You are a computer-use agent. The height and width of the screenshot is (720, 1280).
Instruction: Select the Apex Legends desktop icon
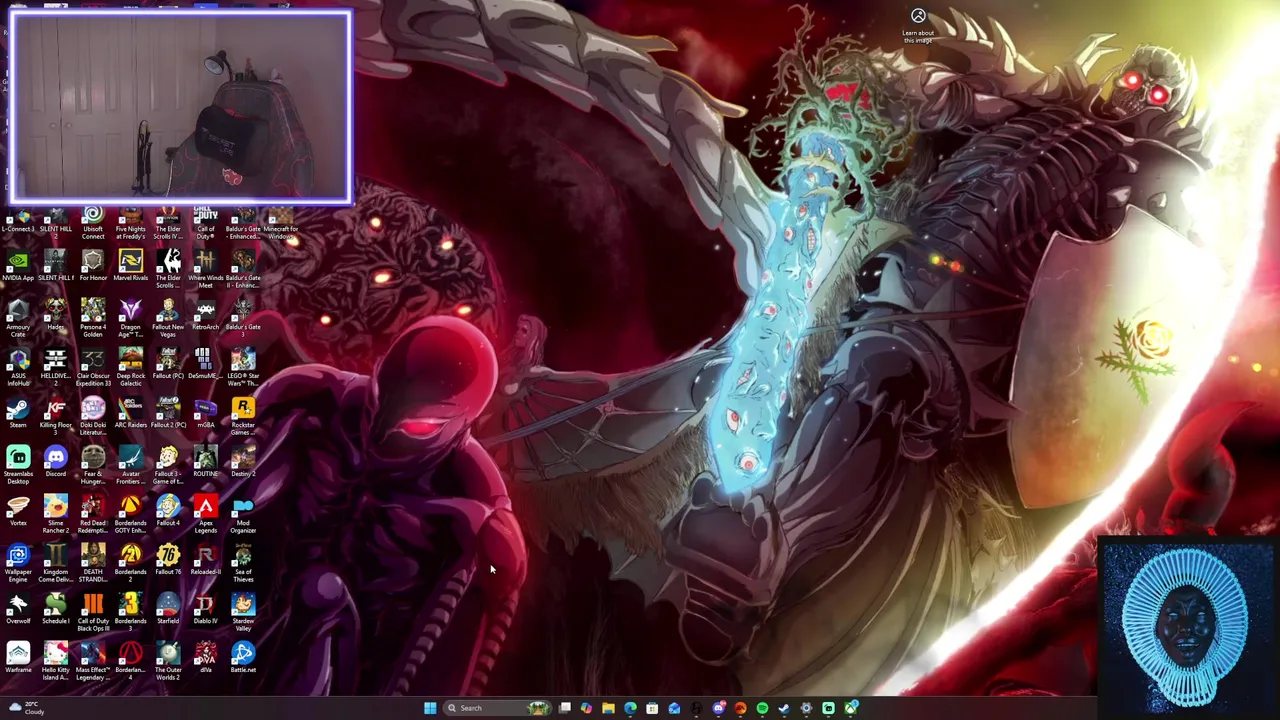(x=205, y=514)
